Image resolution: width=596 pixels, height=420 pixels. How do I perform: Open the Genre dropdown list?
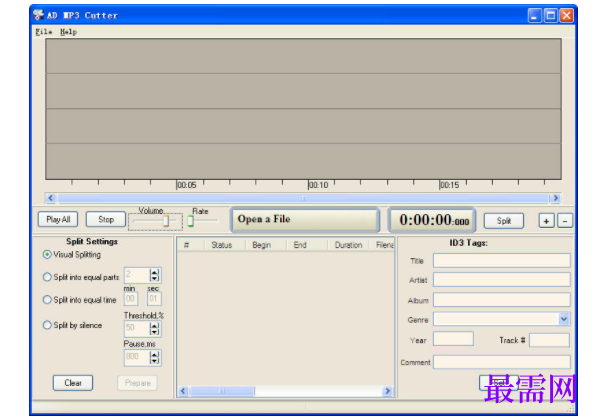pos(564,319)
